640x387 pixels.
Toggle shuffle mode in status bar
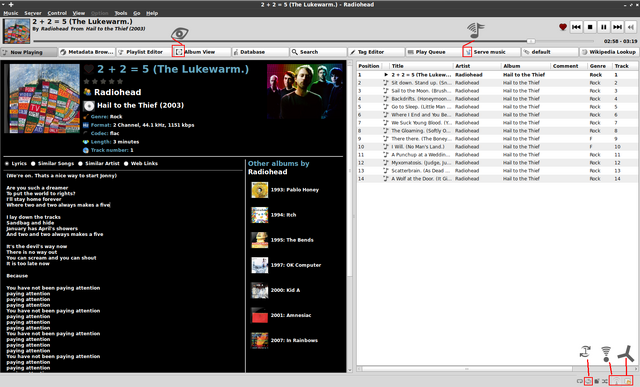[x=604, y=381]
